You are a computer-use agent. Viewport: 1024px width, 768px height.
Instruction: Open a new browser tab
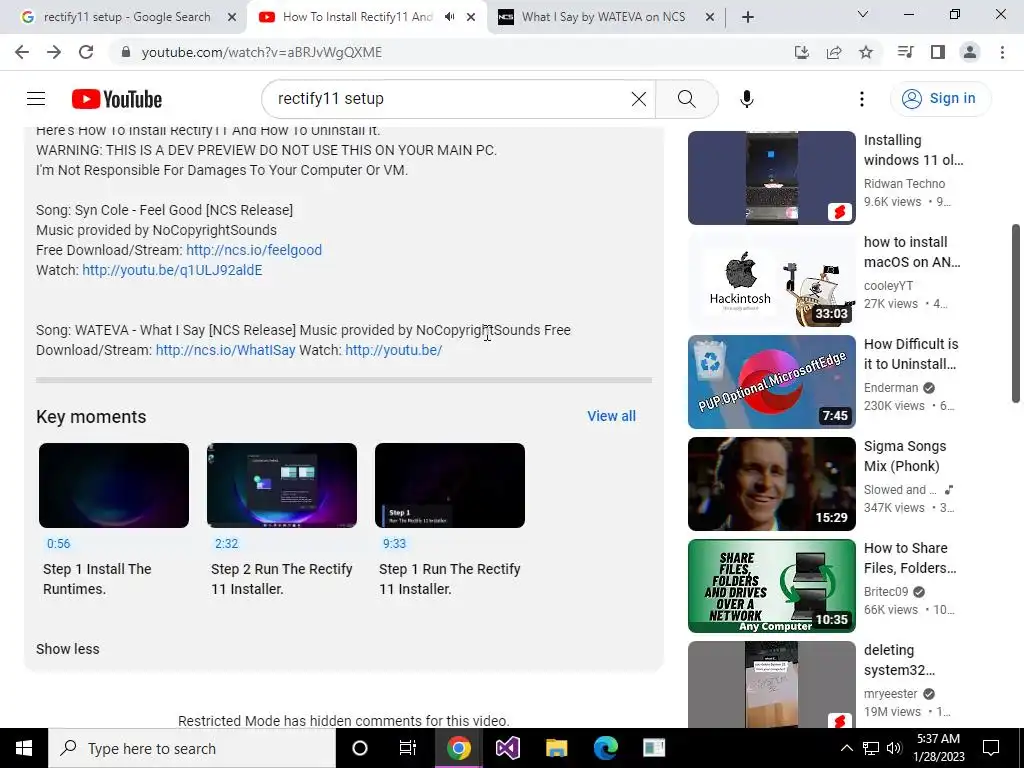point(748,17)
